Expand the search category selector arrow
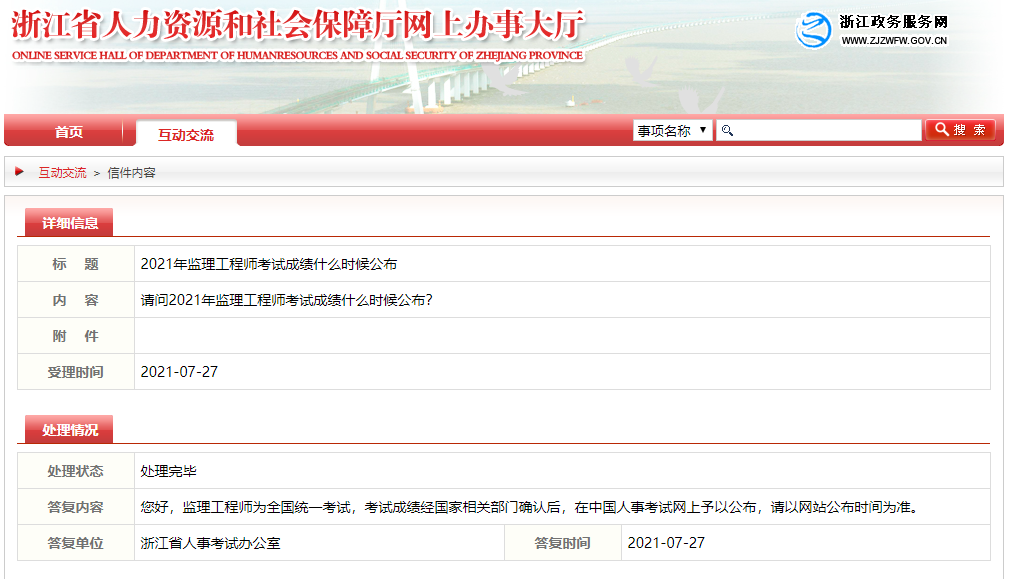 pos(703,130)
